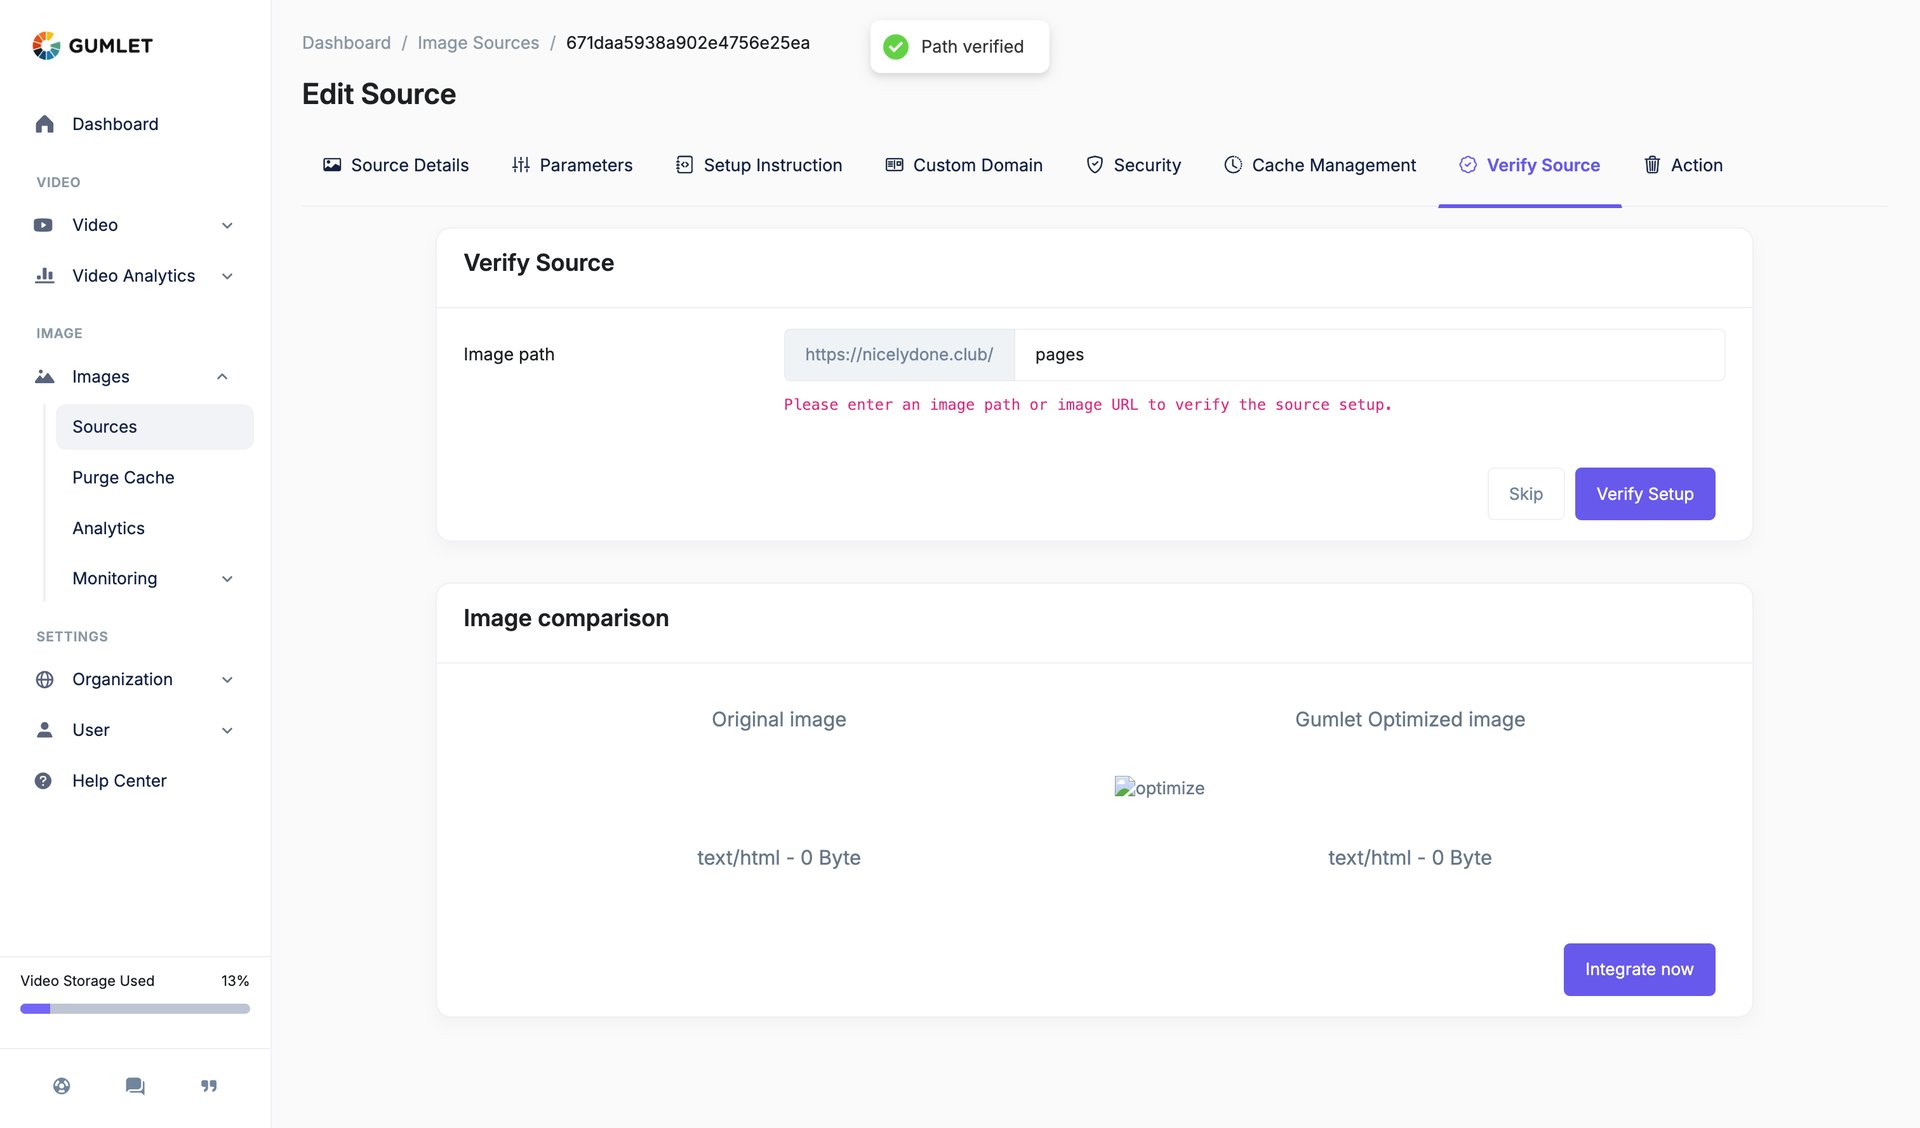Click the Gumlet logo icon
This screenshot has width=1920, height=1128.
[45, 44]
